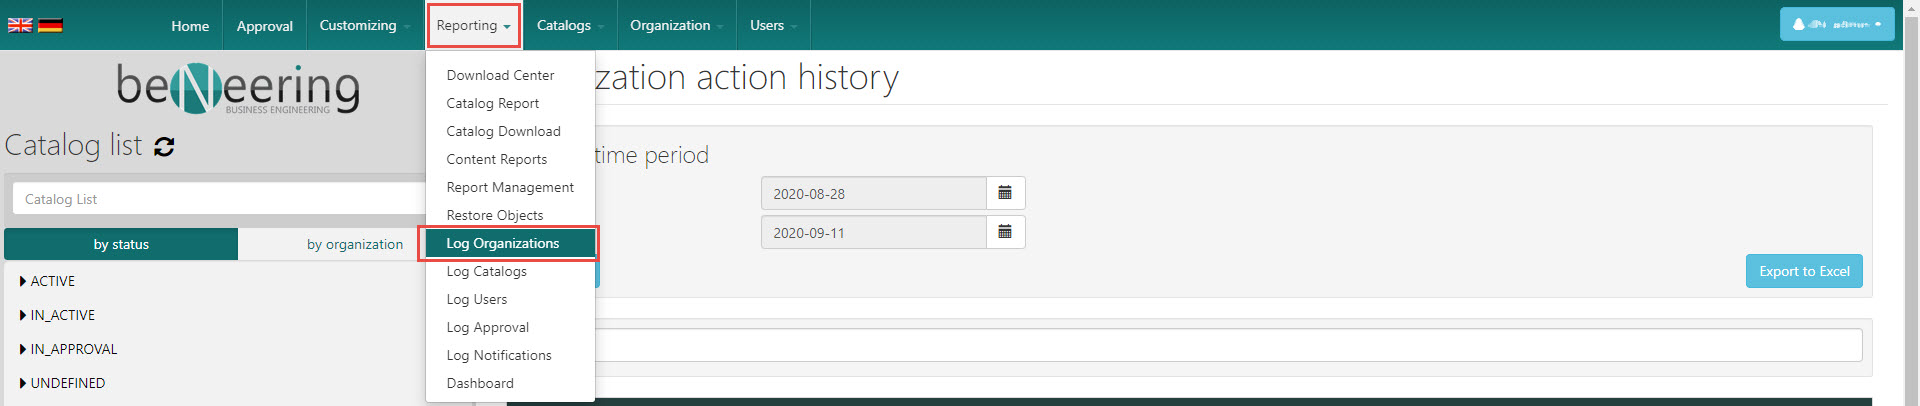Image resolution: width=1920 pixels, height=406 pixels.
Task: Choose Log Catalogs from Reporting menu
Action: pyautogui.click(x=486, y=271)
